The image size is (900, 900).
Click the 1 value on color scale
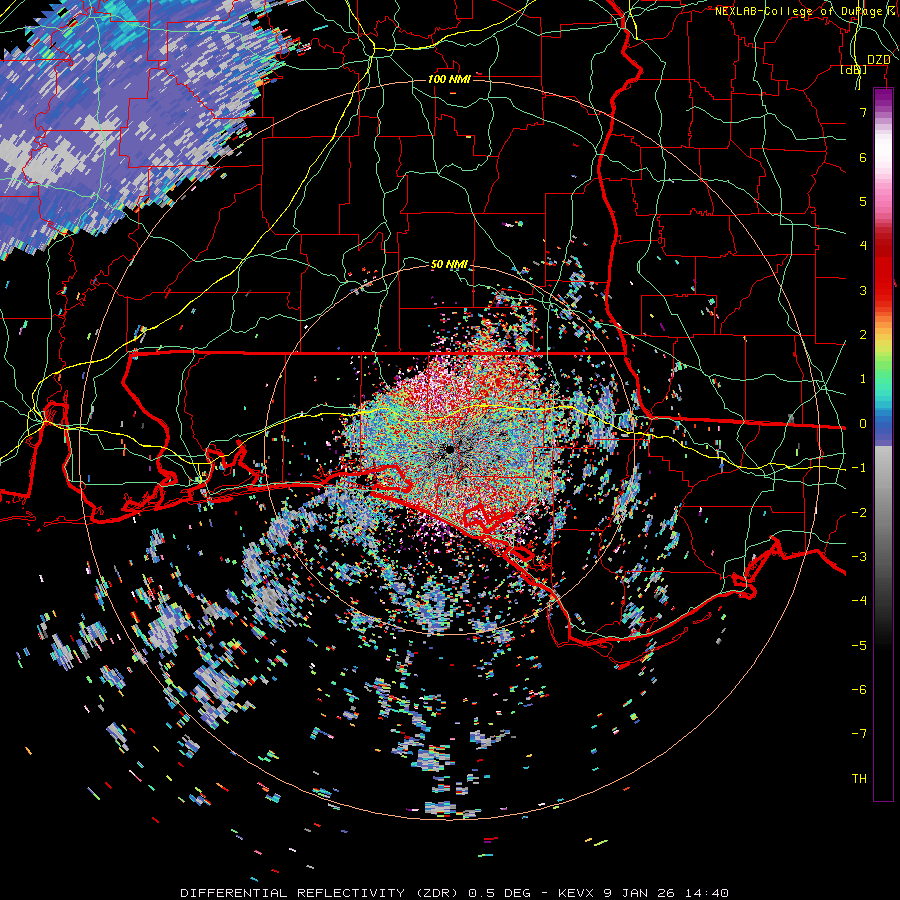[x=863, y=379]
